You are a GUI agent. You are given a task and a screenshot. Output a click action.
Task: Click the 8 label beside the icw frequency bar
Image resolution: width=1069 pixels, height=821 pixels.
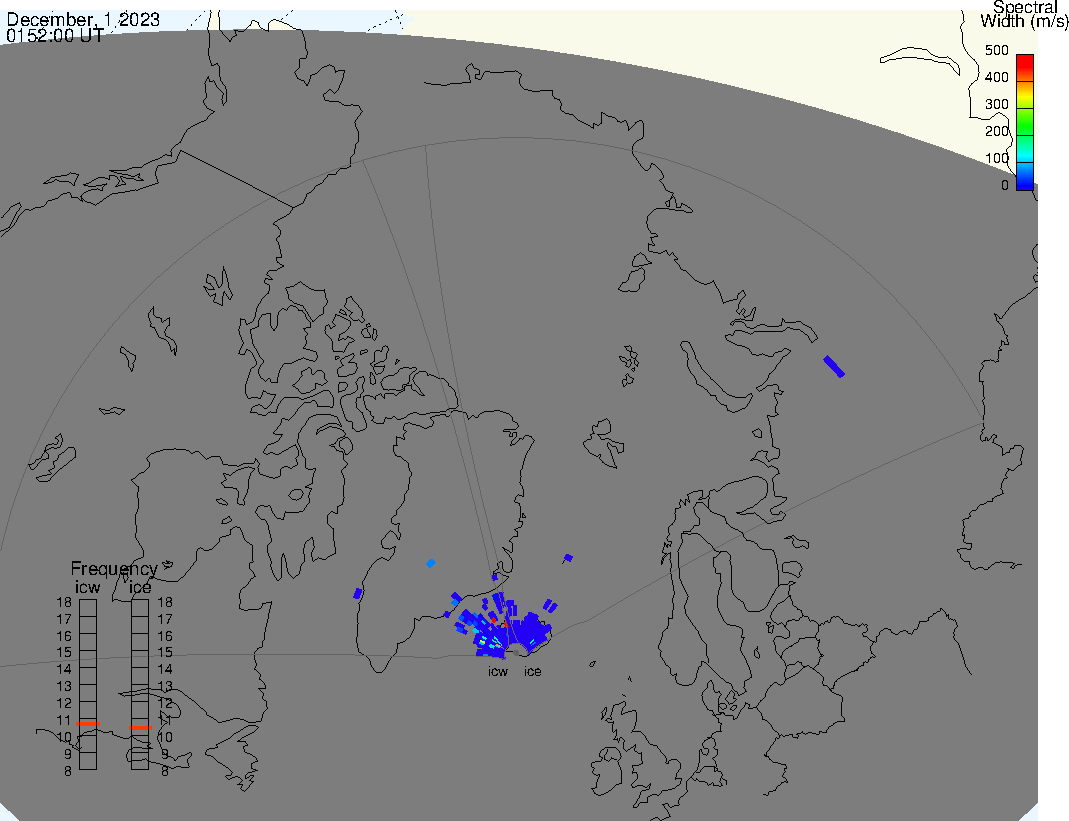(67, 771)
